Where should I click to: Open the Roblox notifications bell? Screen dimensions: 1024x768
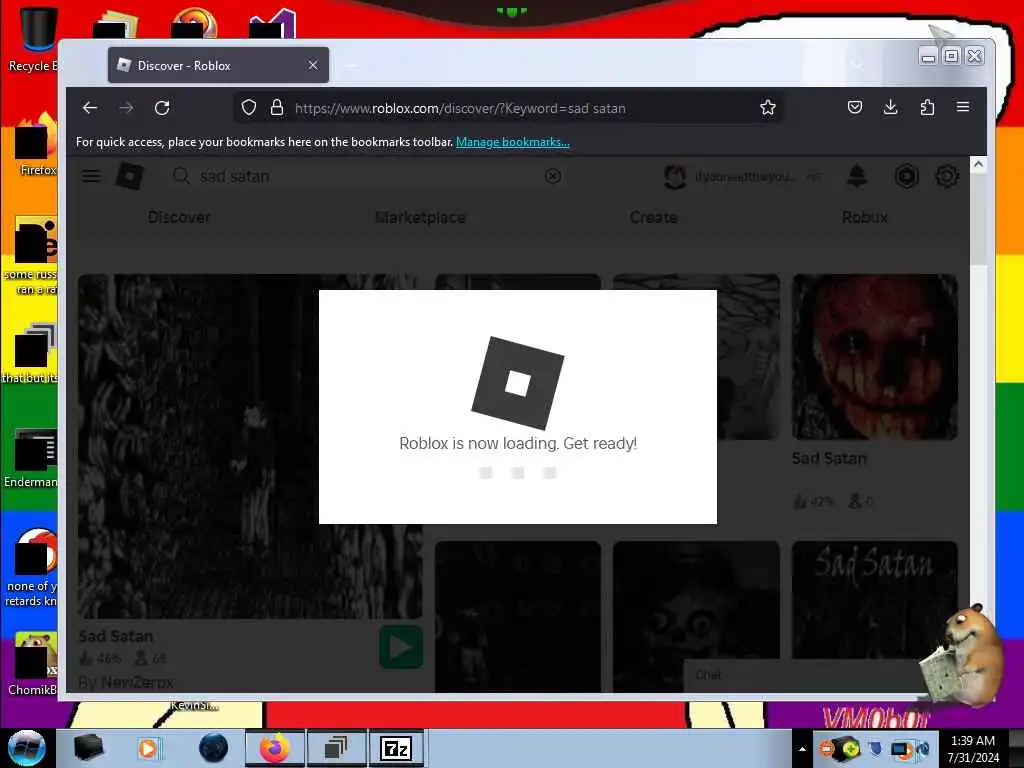point(857,176)
